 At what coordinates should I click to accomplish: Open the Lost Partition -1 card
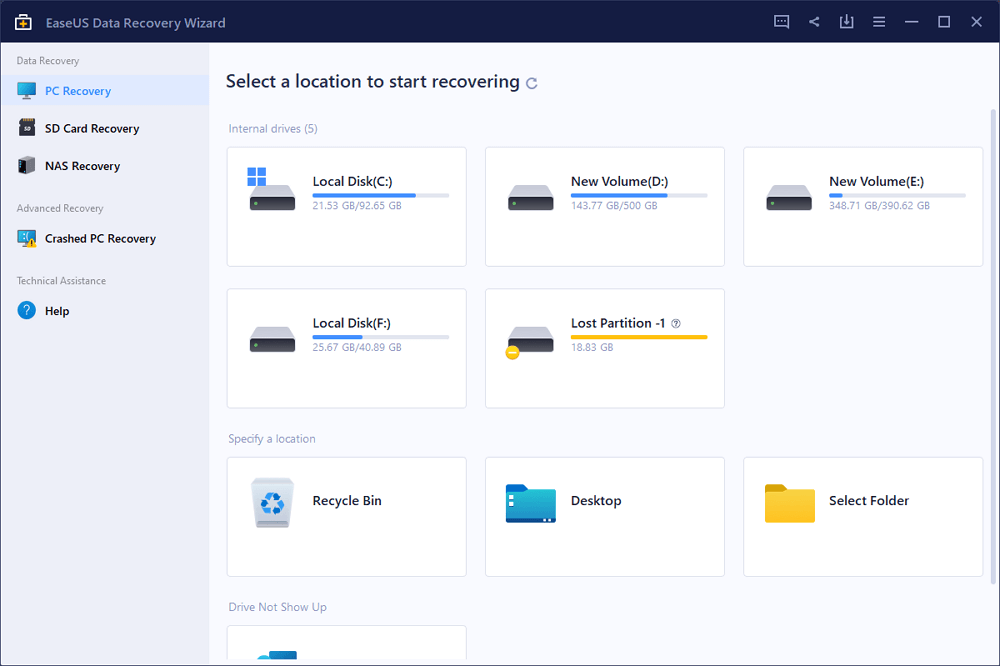604,349
